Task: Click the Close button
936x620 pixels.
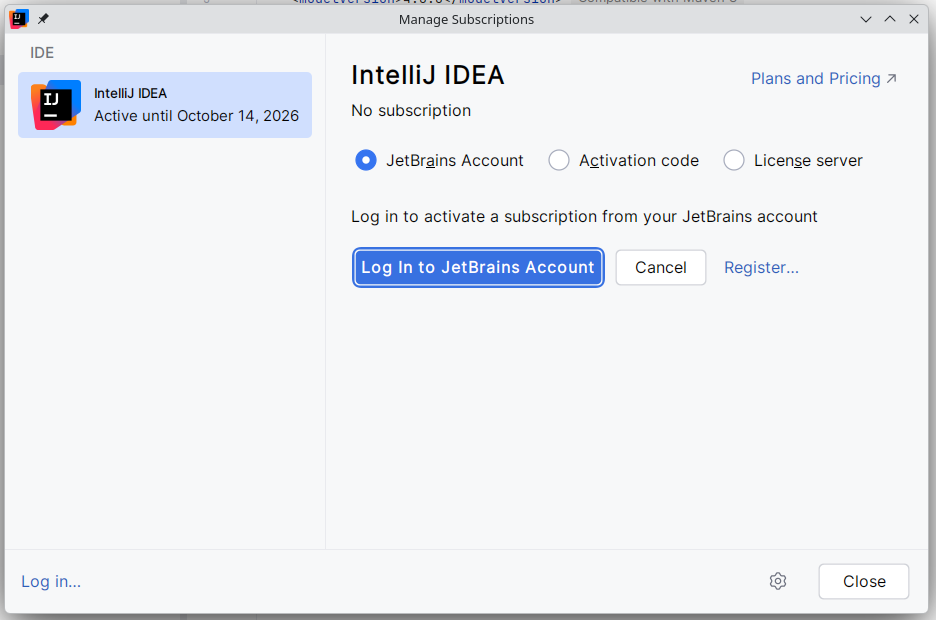Action: point(864,581)
